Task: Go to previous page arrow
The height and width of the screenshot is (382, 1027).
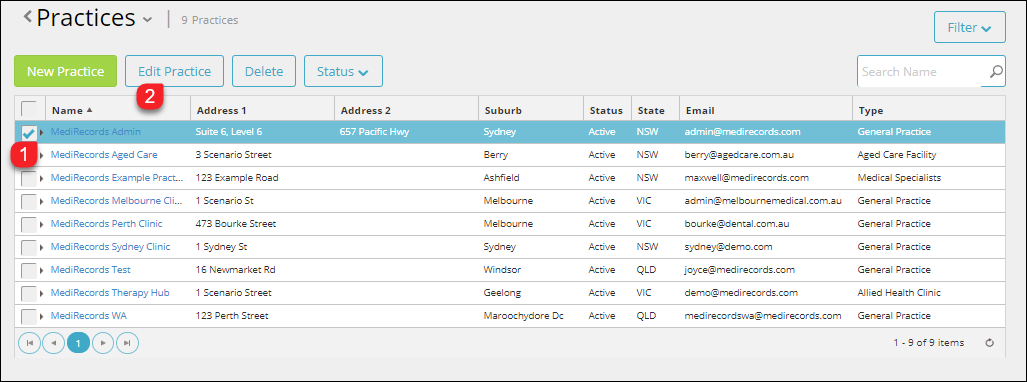Action: coord(54,343)
